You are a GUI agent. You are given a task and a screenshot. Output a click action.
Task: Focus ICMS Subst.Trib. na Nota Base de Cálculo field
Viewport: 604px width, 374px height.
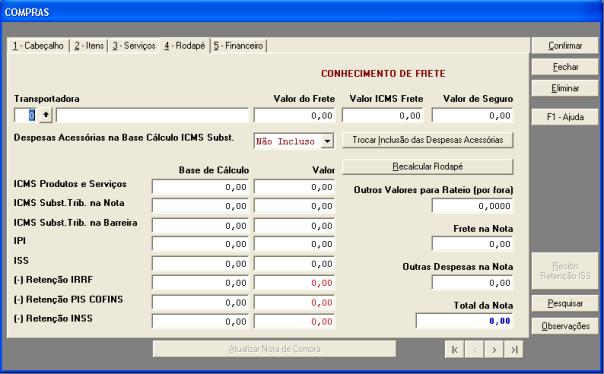click(200, 206)
